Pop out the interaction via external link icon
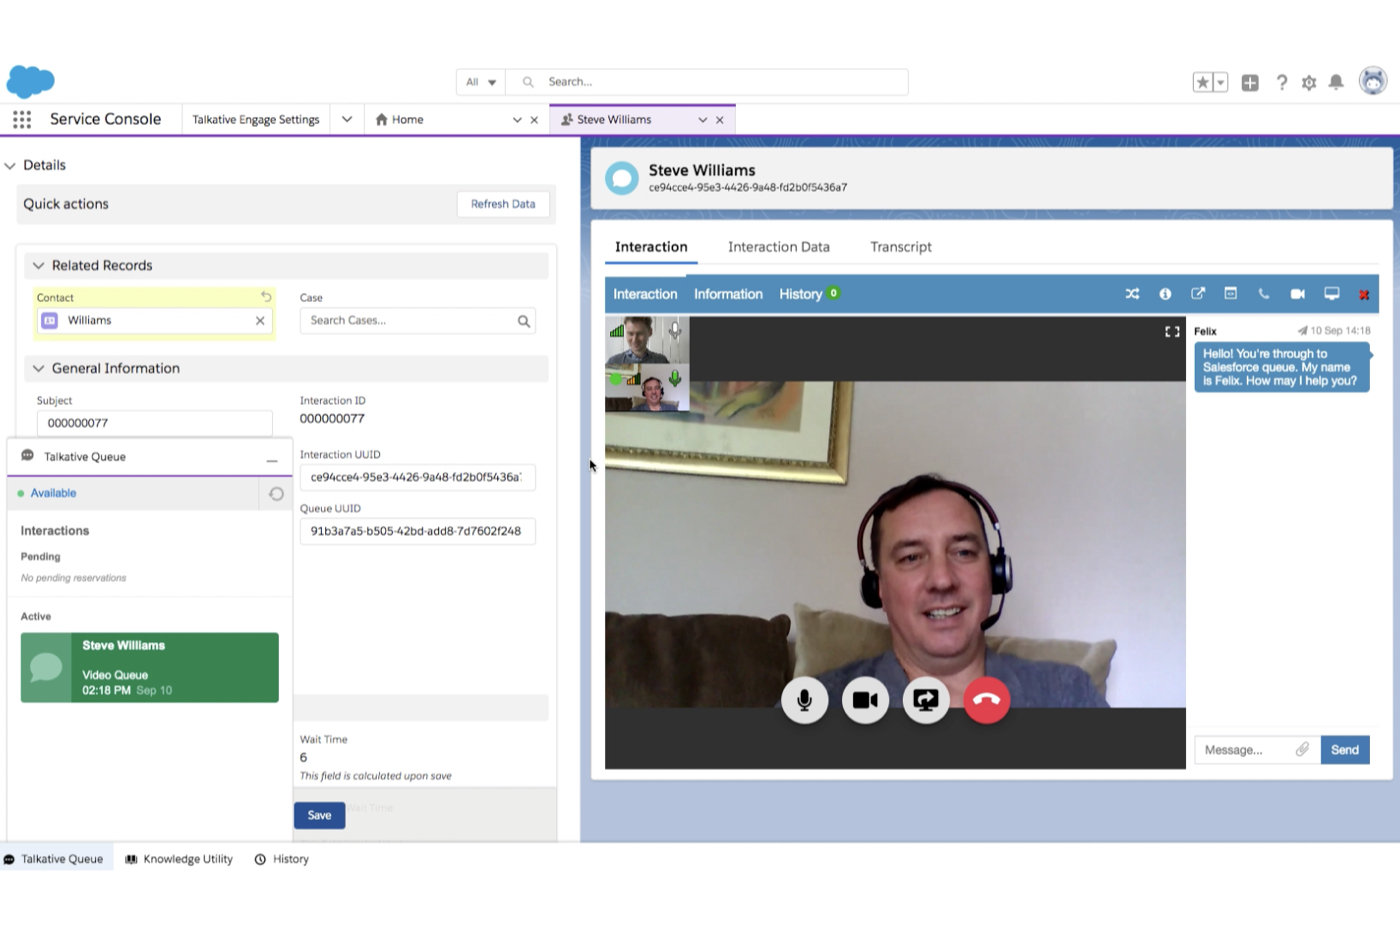The width and height of the screenshot is (1400, 934). tap(1198, 294)
